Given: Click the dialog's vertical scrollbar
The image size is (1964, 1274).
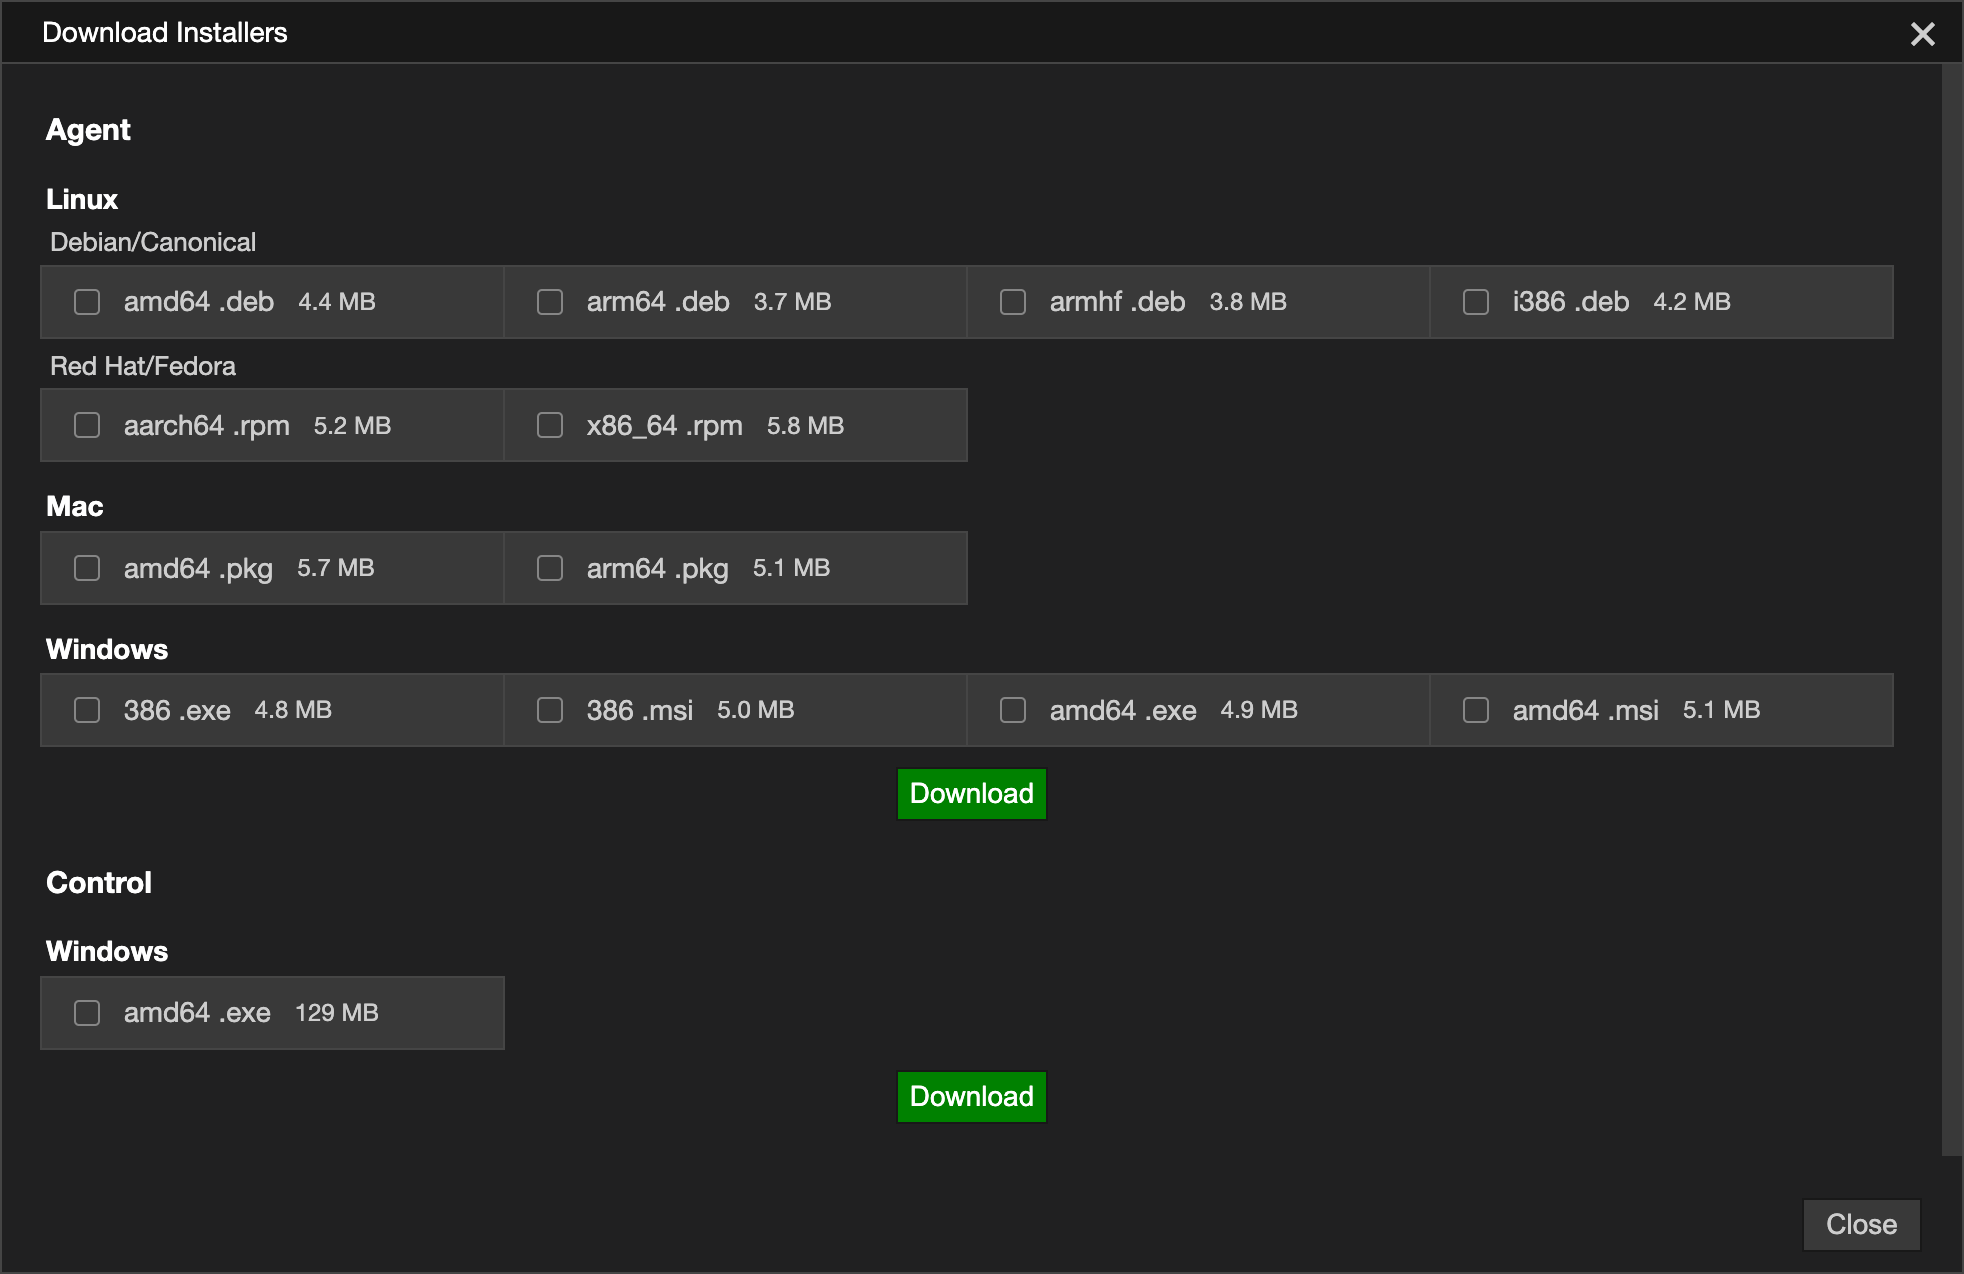Looking at the screenshot, I should point(1951,610).
